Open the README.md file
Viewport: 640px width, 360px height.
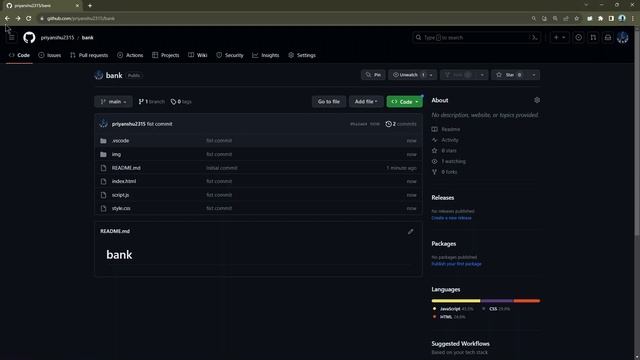tap(126, 168)
